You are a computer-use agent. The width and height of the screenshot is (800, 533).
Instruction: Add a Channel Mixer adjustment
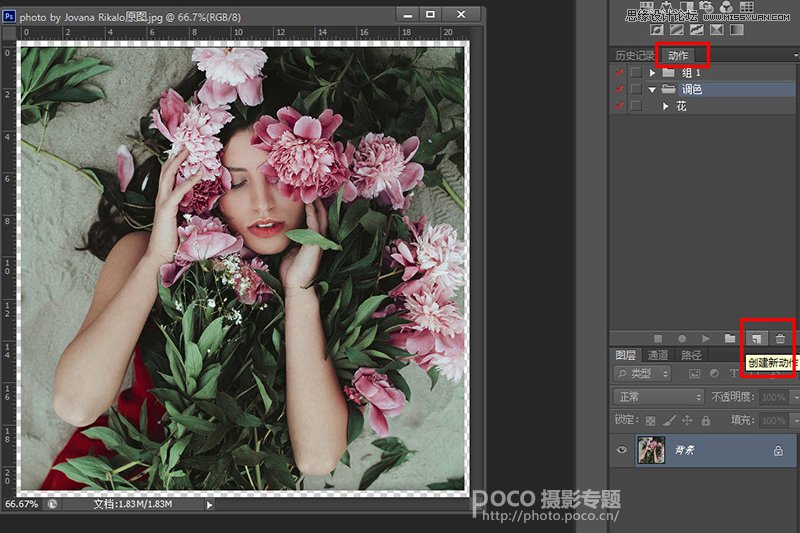pos(726,7)
